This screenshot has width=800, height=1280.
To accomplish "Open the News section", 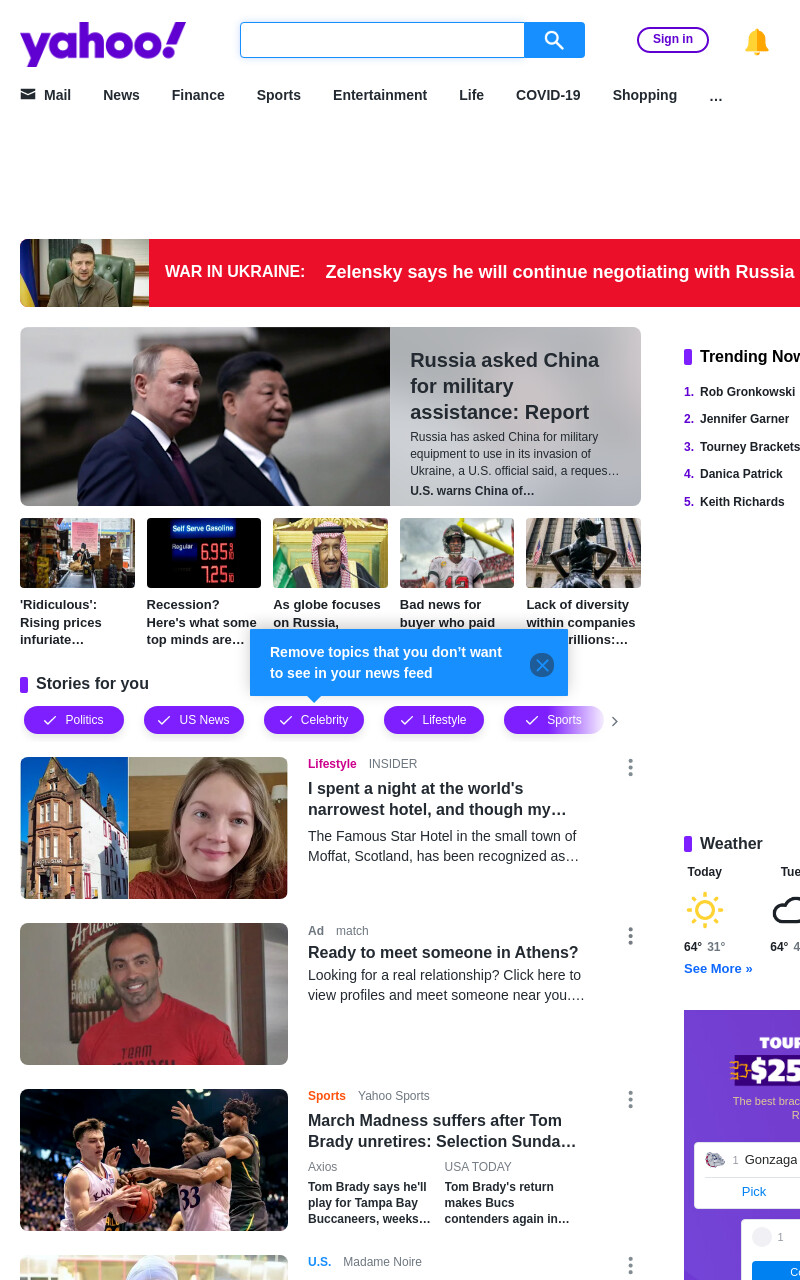I will (121, 95).
